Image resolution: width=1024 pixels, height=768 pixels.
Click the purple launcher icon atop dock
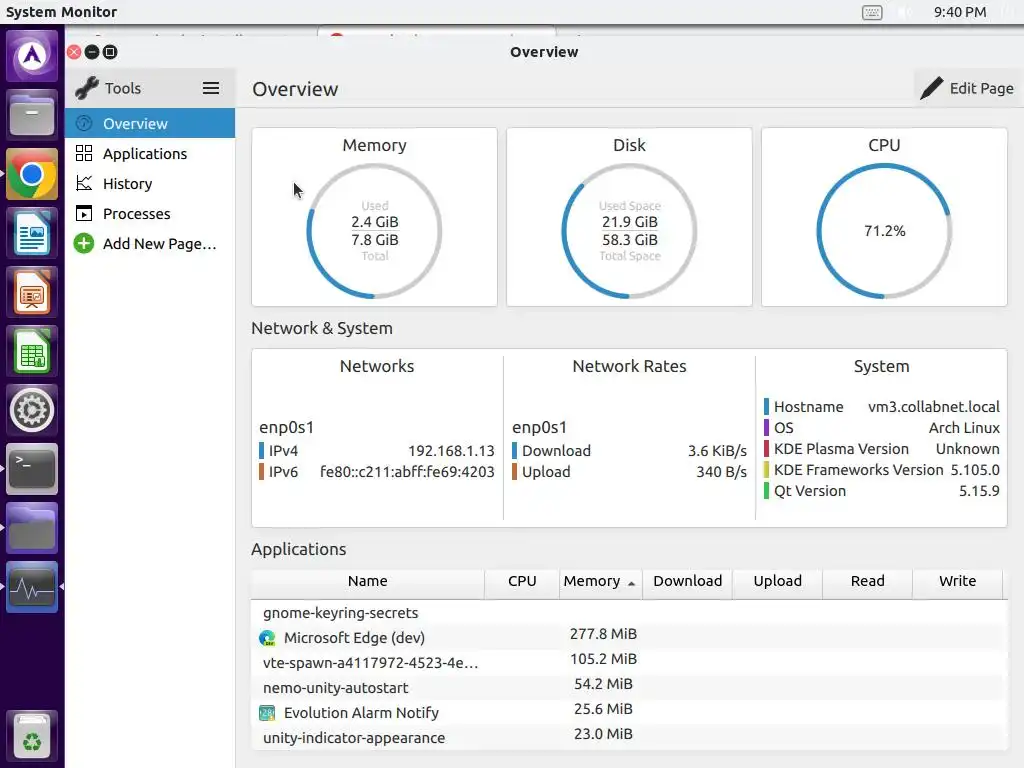pyautogui.click(x=31, y=56)
